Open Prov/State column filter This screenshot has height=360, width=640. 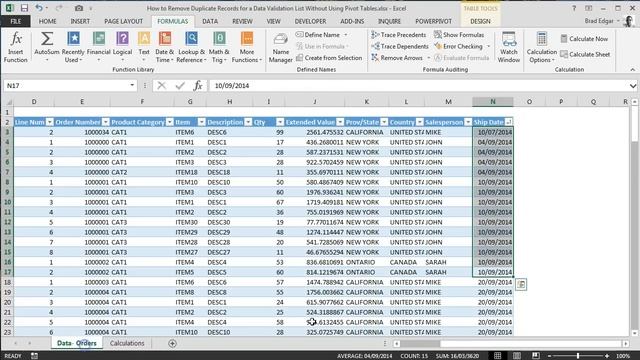click(x=384, y=122)
